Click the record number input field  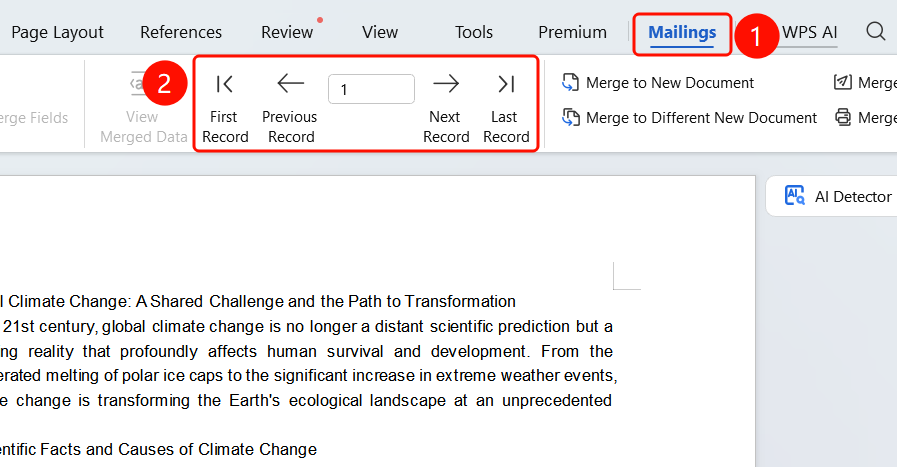tap(371, 89)
